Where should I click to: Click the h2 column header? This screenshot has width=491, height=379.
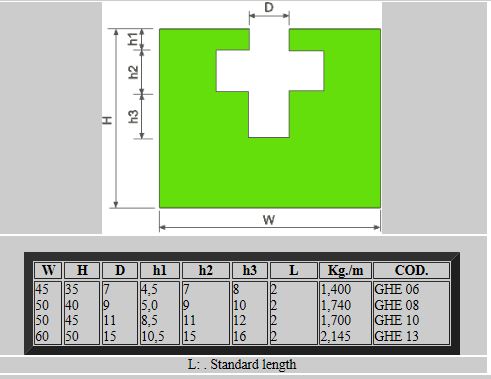coord(206,270)
